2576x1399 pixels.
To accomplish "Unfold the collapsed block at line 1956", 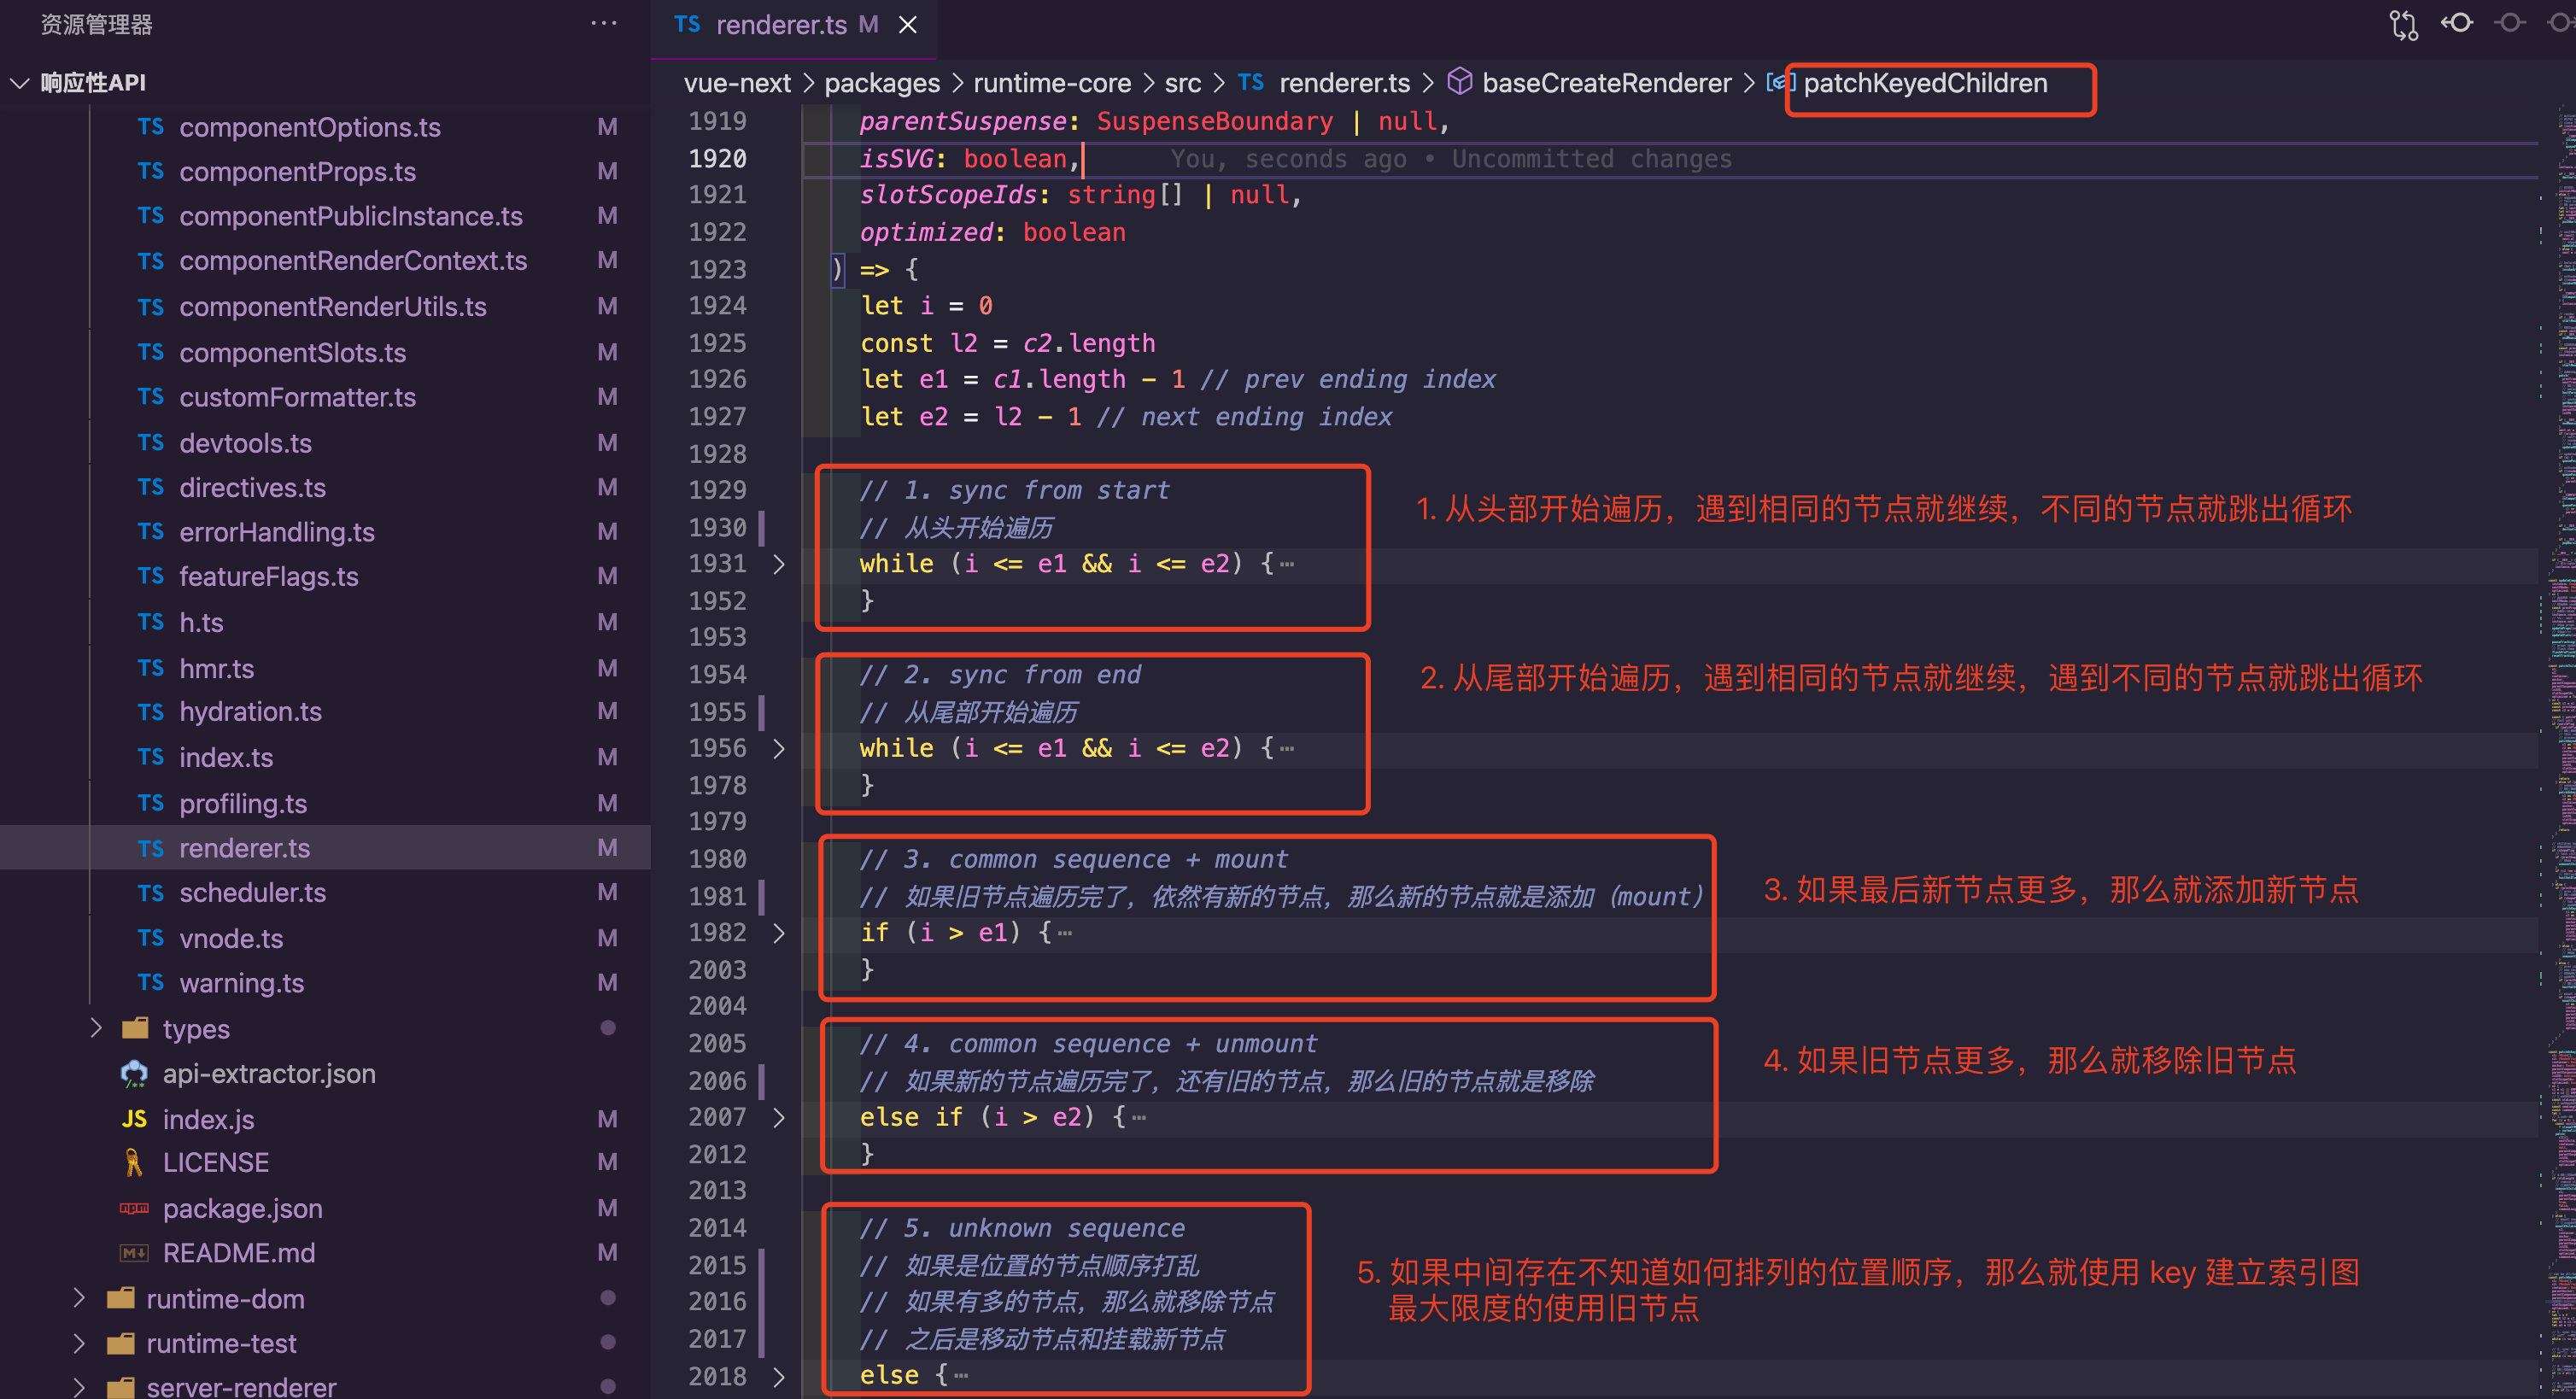I will click(779, 748).
